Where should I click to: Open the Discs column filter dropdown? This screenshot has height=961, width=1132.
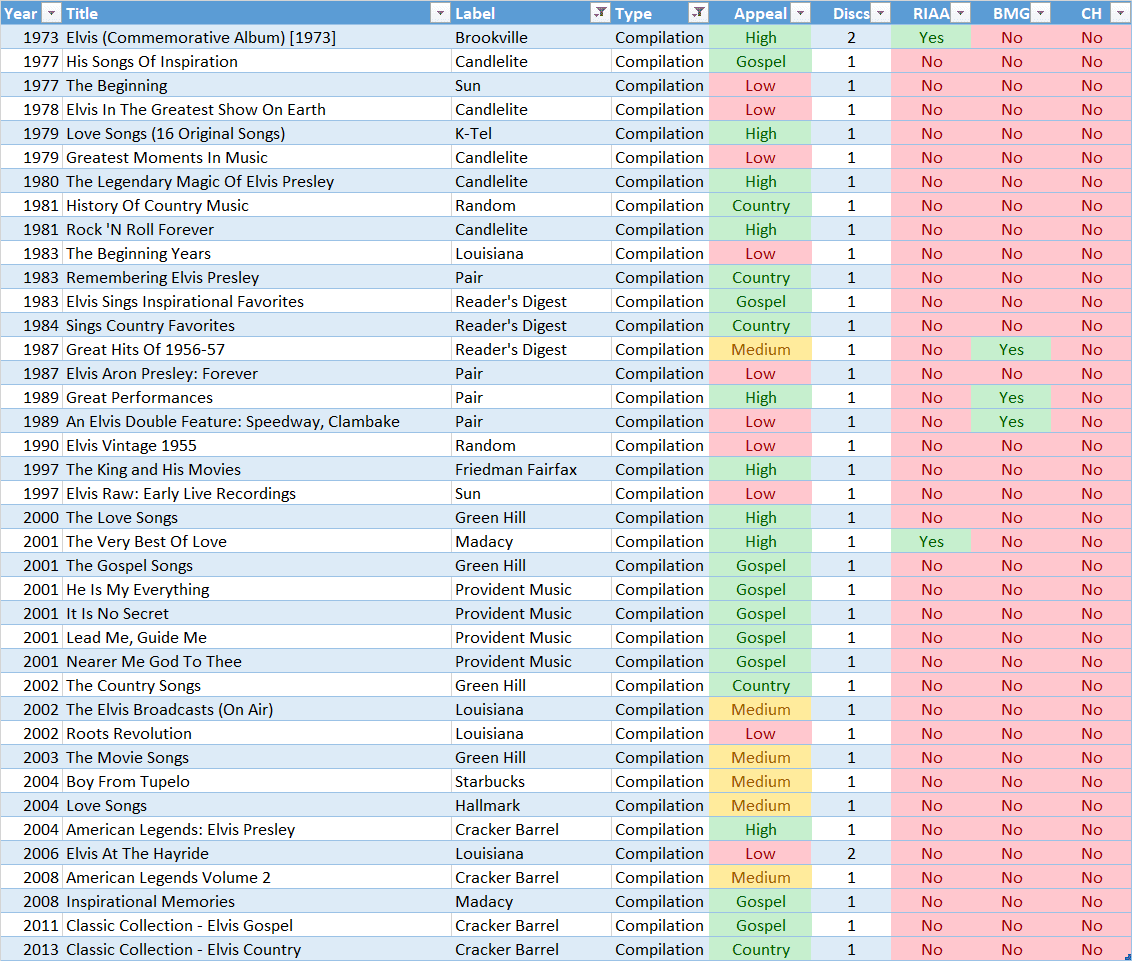pos(880,13)
